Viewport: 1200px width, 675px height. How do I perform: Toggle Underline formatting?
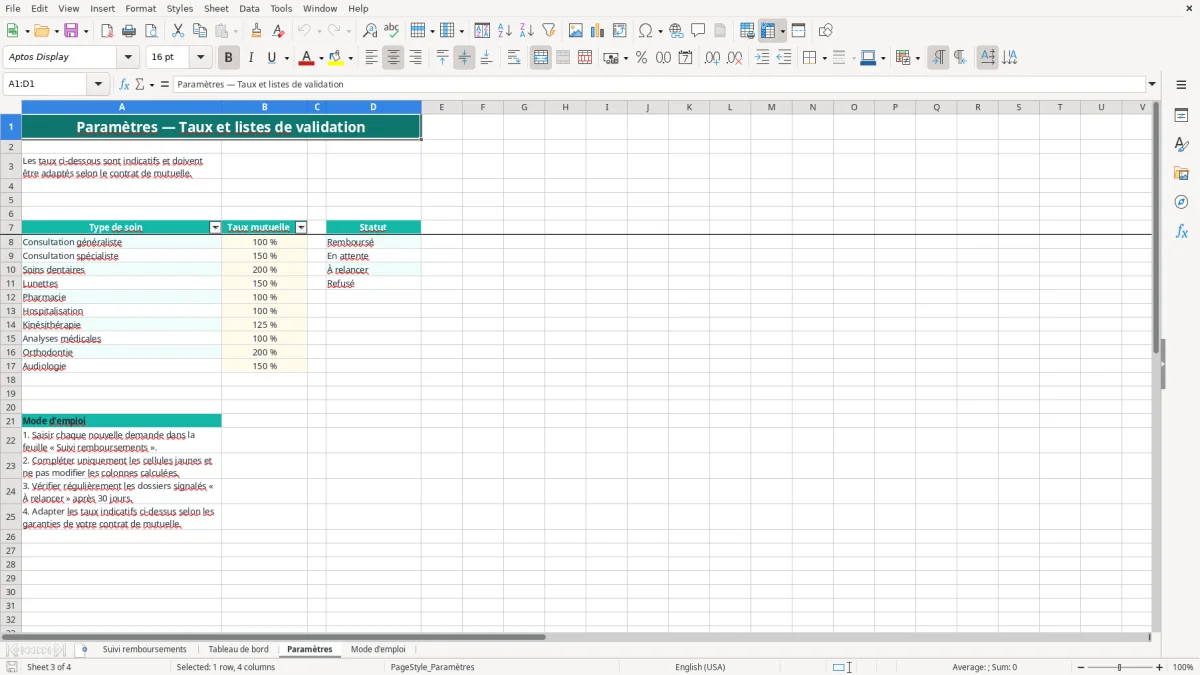pos(272,58)
